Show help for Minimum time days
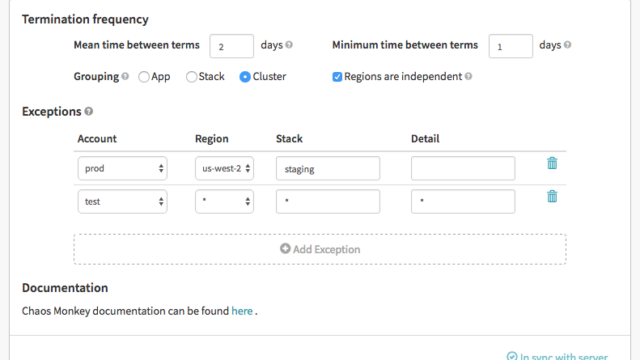This screenshot has height=360, width=640. tap(567, 45)
